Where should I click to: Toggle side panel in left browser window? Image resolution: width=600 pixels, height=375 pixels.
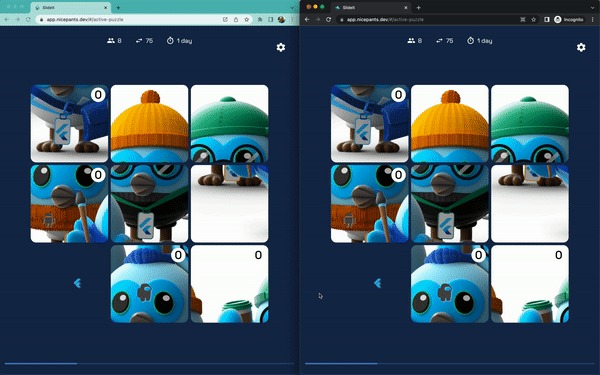[271, 20]
